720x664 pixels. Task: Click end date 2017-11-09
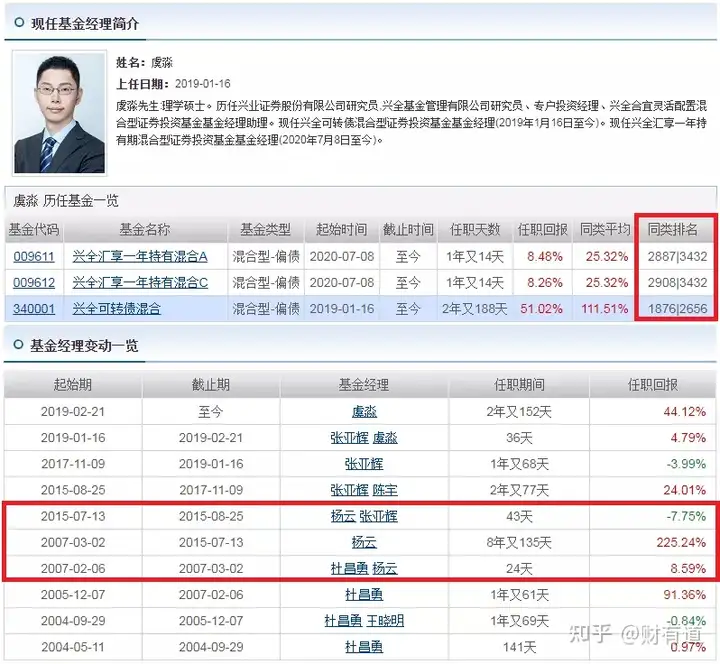coord(211,490)
